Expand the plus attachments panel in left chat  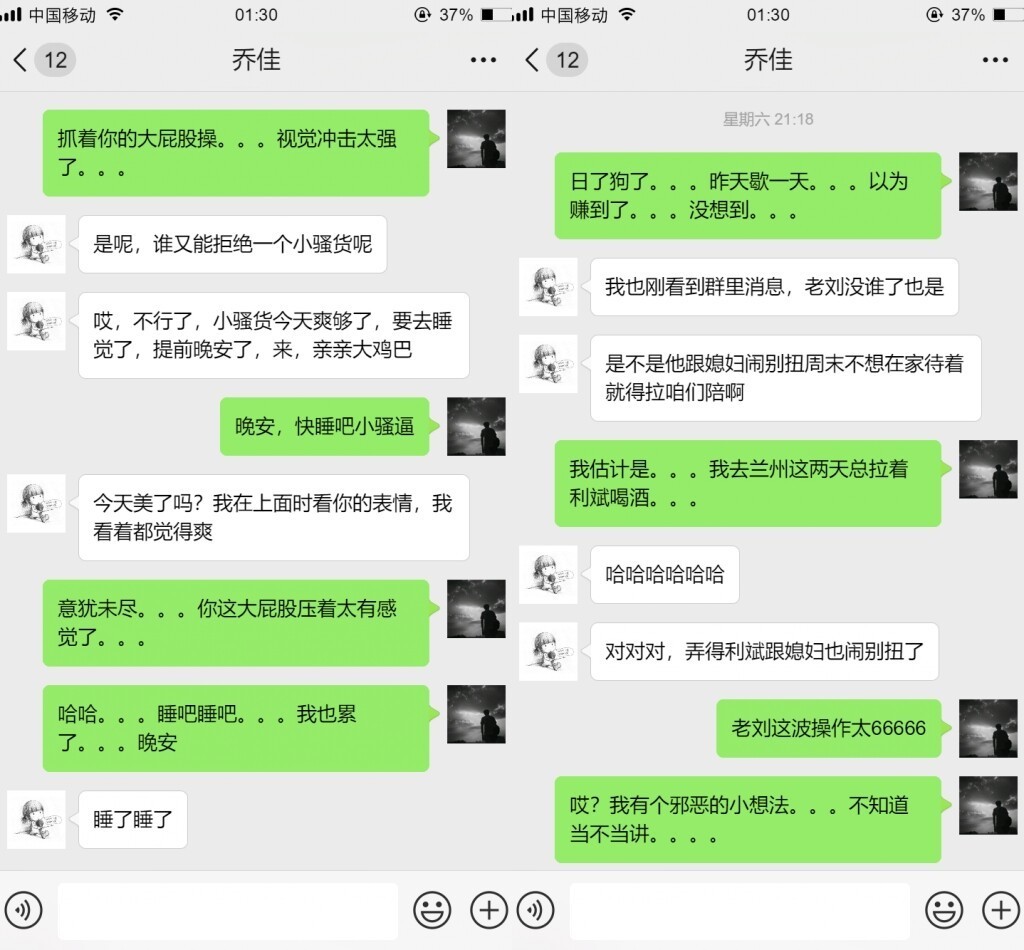pyautogui.click(x=489, y=910)
